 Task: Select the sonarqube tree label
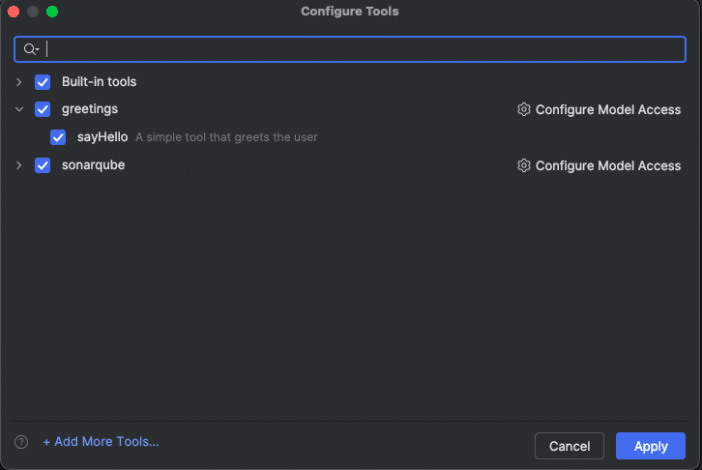[93, 165]
